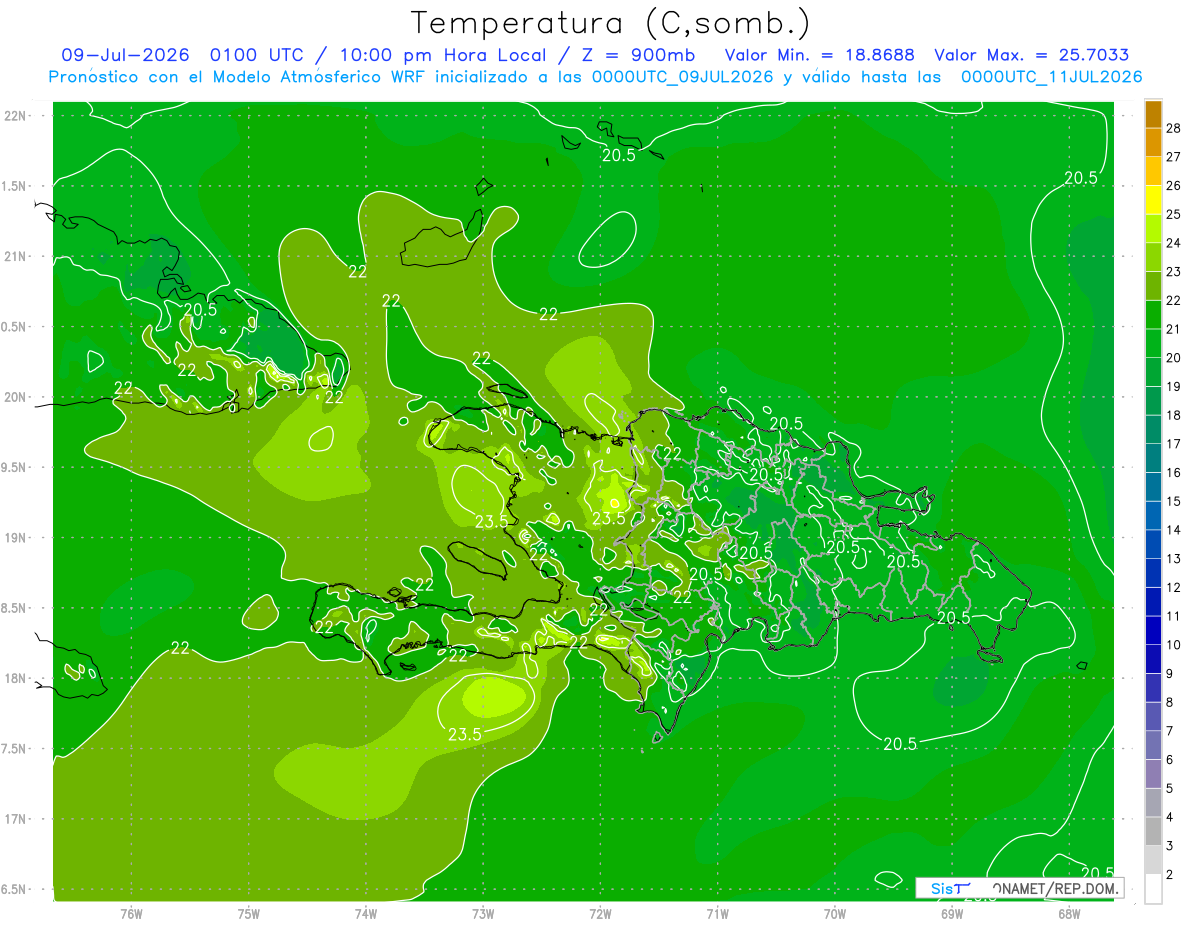Click the '21' colorbar scale label
The width and height of the screenshot is (1200, 927).
point(1173,329)
